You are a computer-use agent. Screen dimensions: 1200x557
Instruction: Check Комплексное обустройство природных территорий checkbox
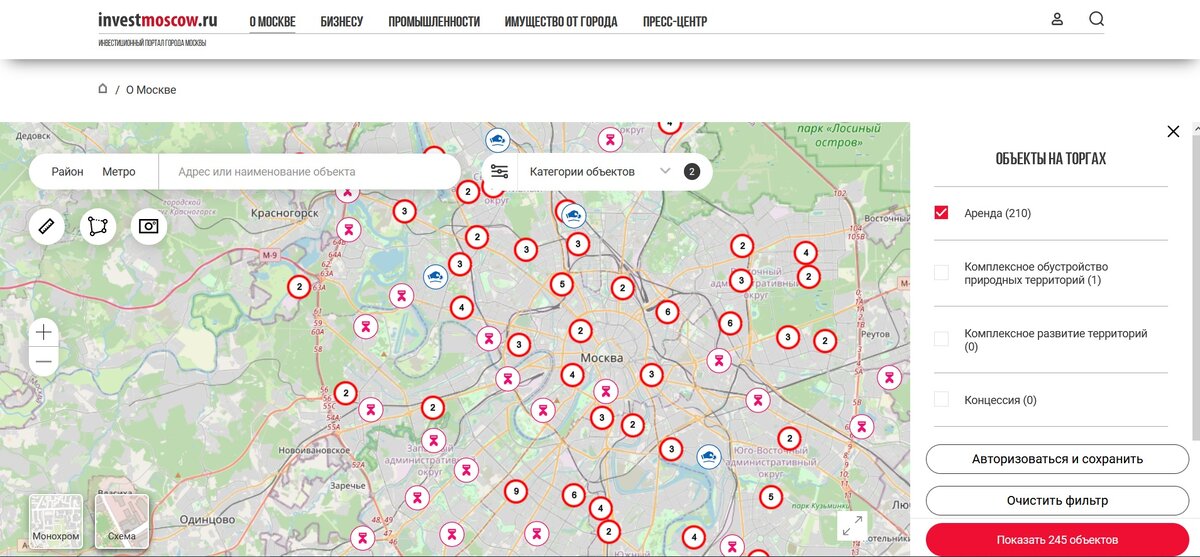pos(941,273)
